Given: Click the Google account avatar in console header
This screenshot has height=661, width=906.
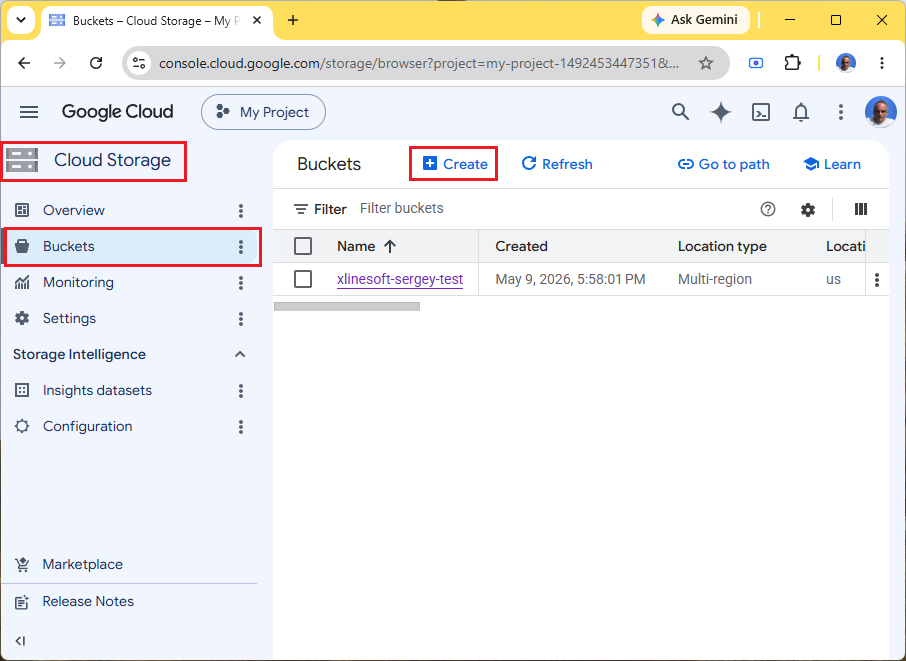Looking at the screenshot, I should 880,112.
